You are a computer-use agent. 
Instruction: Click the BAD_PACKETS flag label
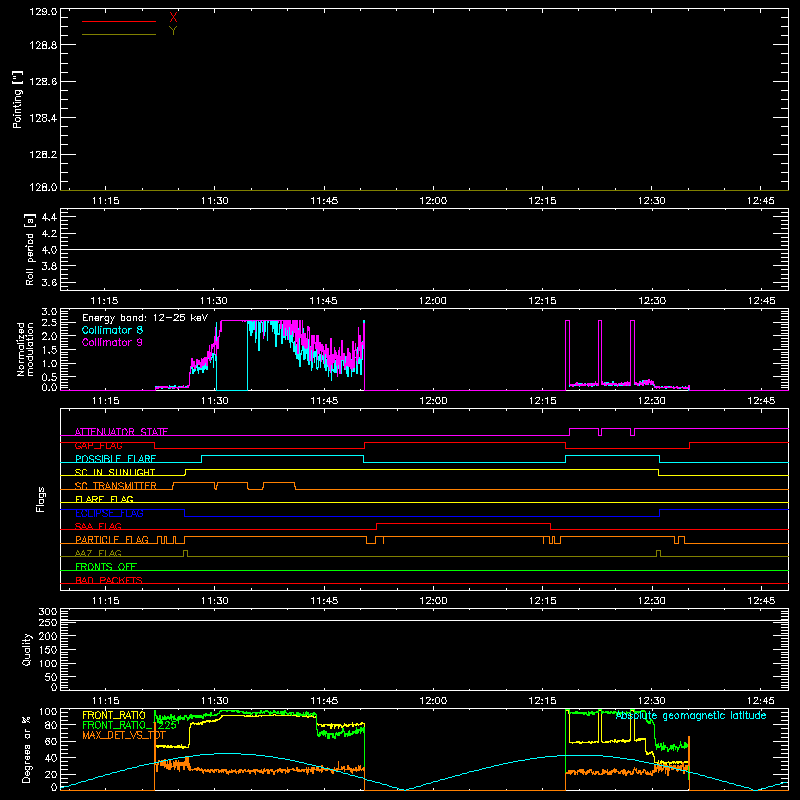click(109, 581)
